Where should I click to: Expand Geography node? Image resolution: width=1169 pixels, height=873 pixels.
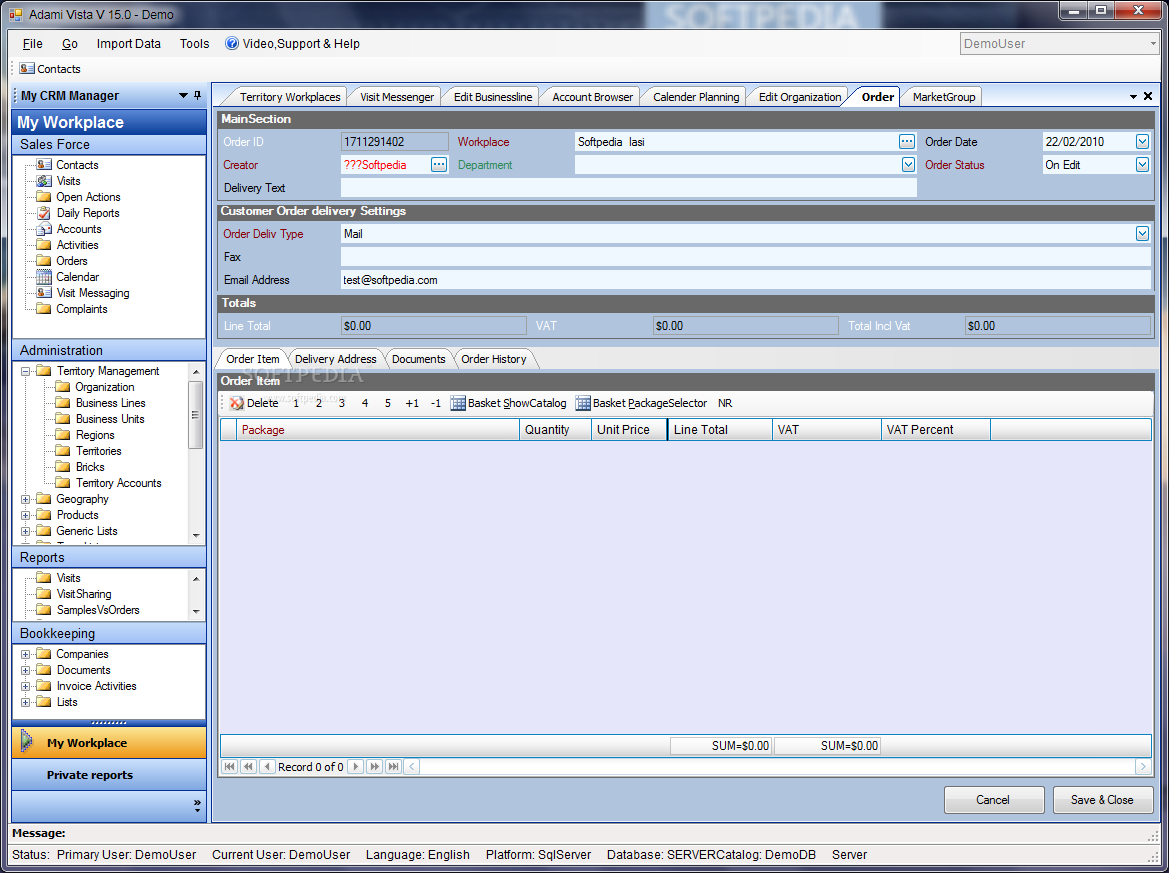[25, 499]
